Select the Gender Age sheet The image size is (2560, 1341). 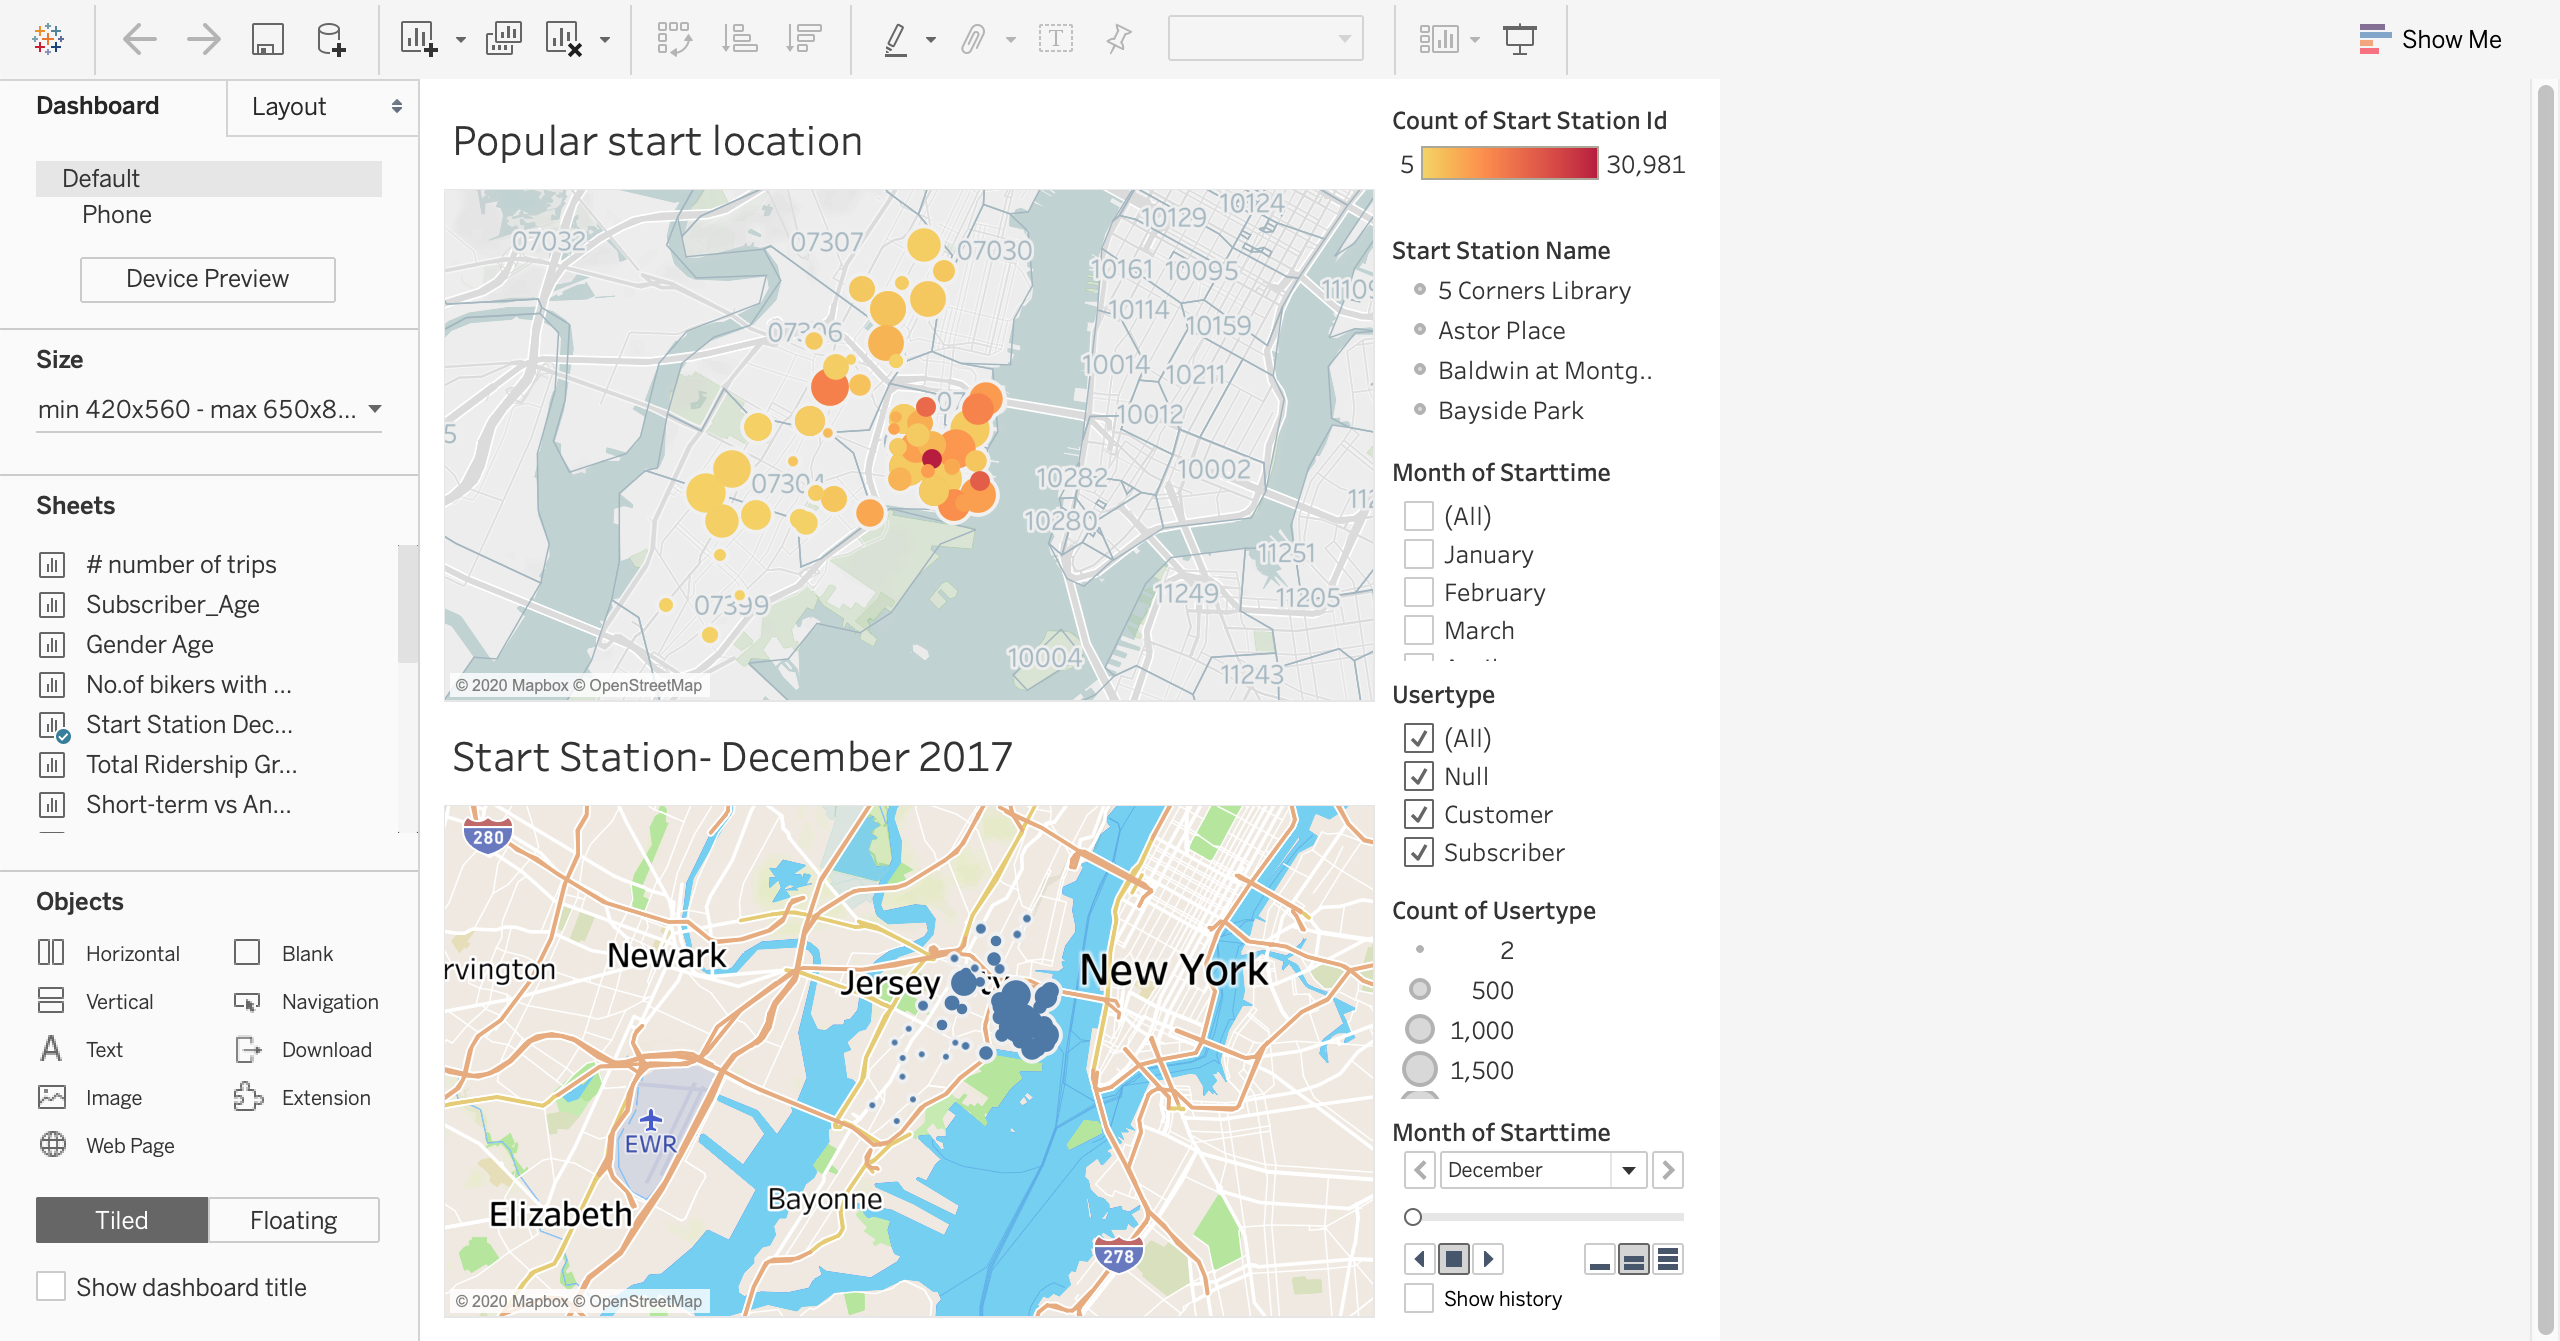(x=150, y=644)
